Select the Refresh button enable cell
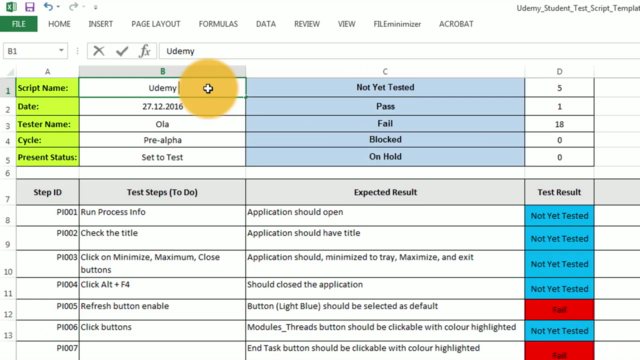 point(162,310)
